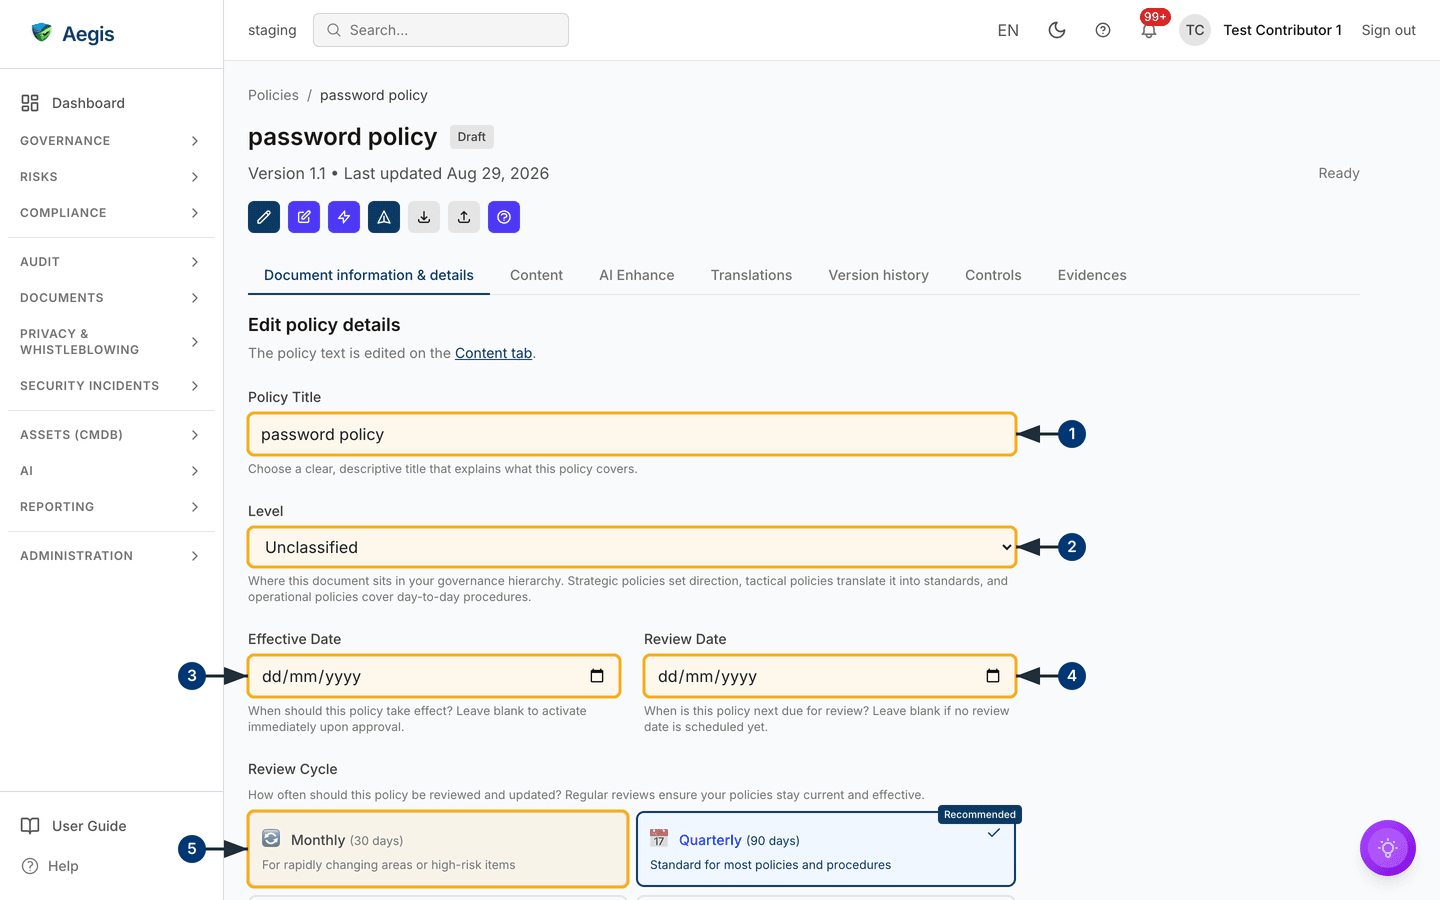Expand the Assets (CMDB) section
This screenshot has height=900, width=1440.
[111, 435]
